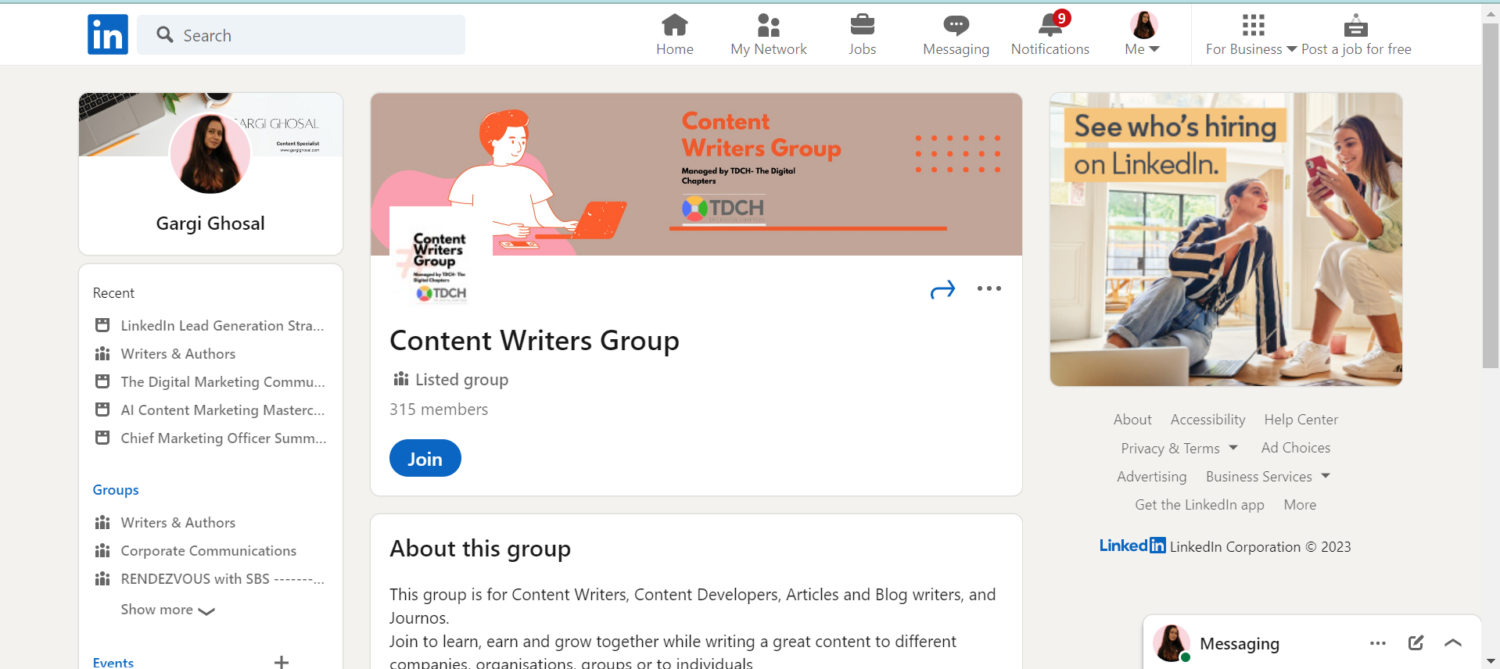Click Post a job for free
This screenshot has height=669, width=1500.
point(1356,35)
